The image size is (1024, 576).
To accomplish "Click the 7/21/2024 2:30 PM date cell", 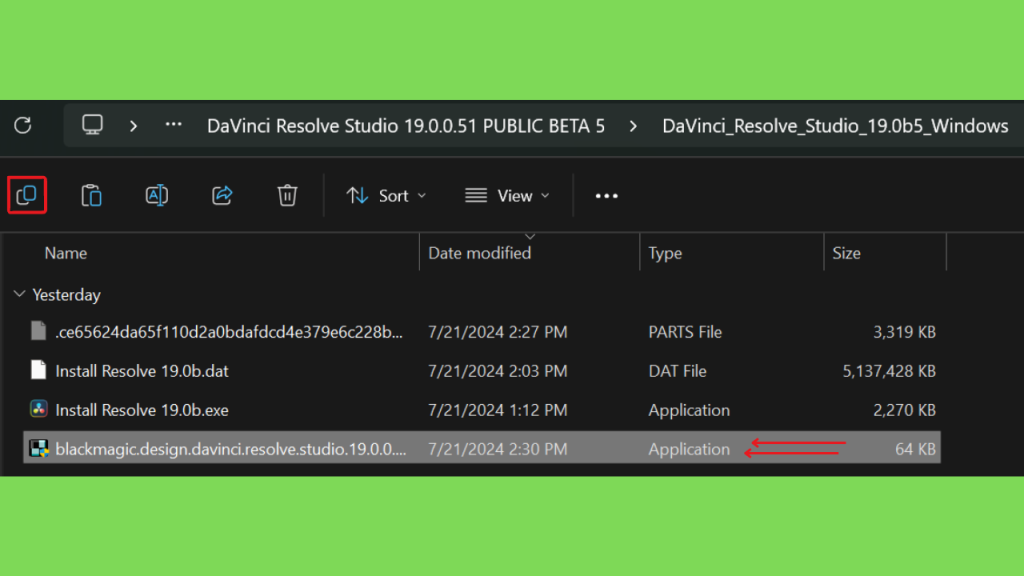I will pos(498,449).
